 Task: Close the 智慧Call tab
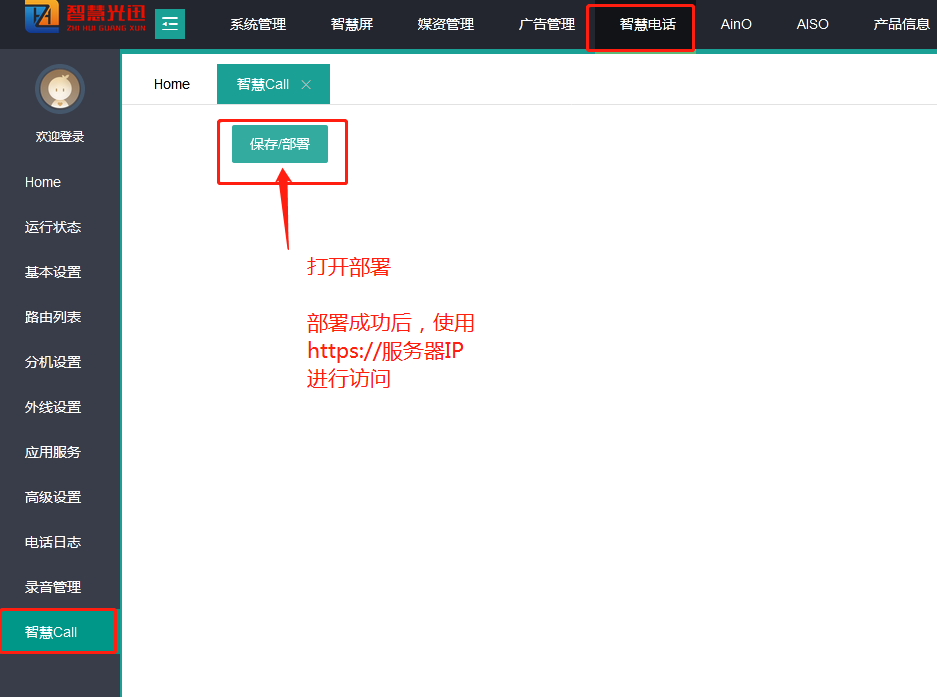click(306, 85)
